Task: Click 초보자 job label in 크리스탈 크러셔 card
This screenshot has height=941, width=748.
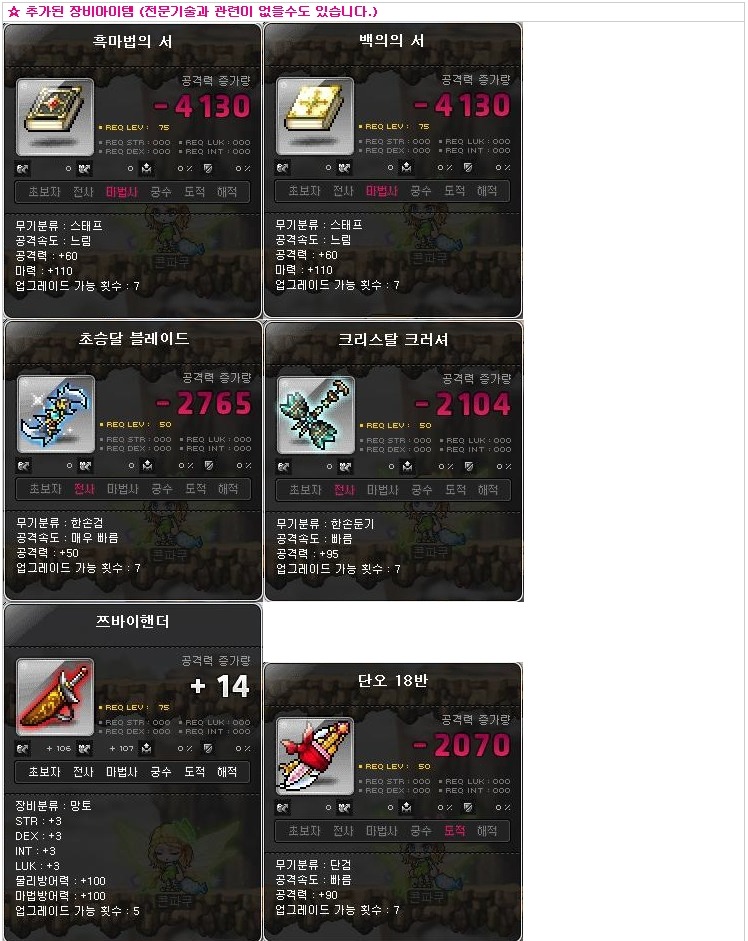Action: click(x=306, y=490)
